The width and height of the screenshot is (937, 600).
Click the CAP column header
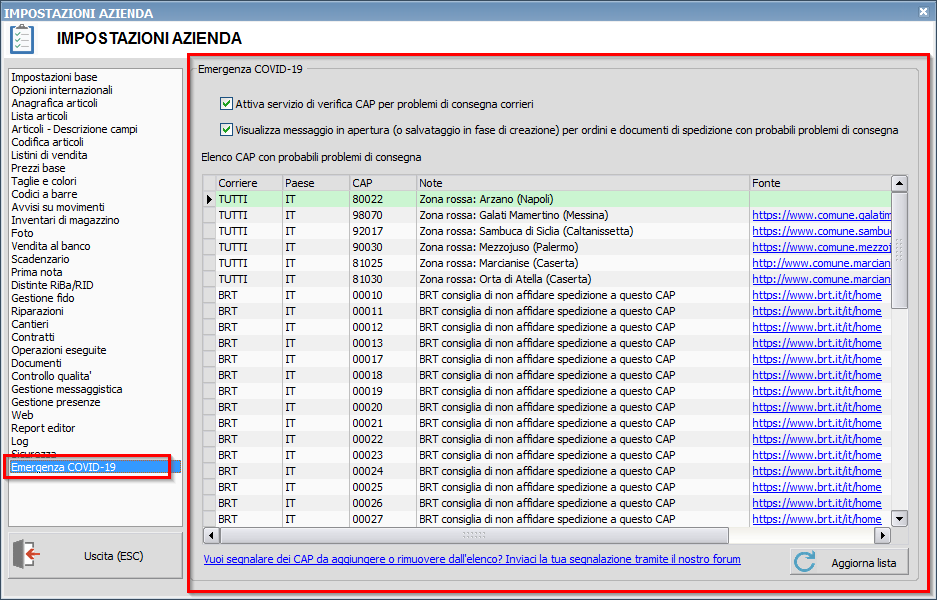pos(383,183)
